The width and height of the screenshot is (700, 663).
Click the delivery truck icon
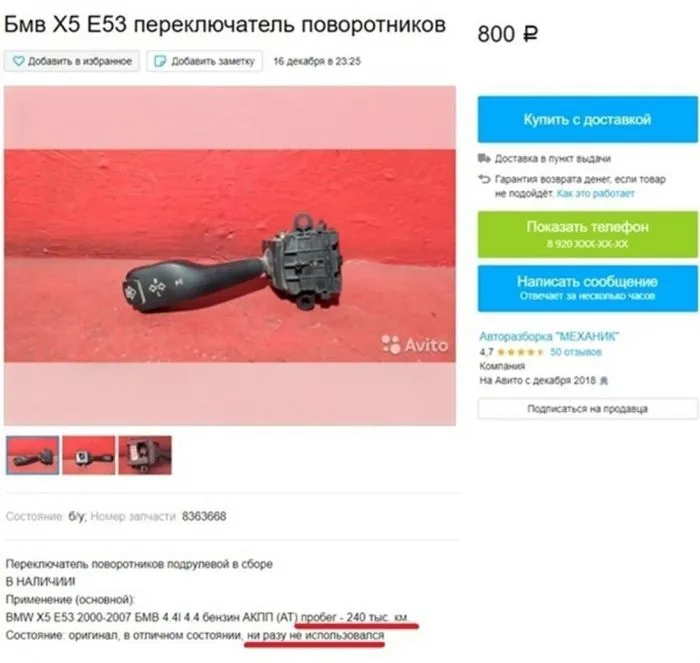[484, 158]
